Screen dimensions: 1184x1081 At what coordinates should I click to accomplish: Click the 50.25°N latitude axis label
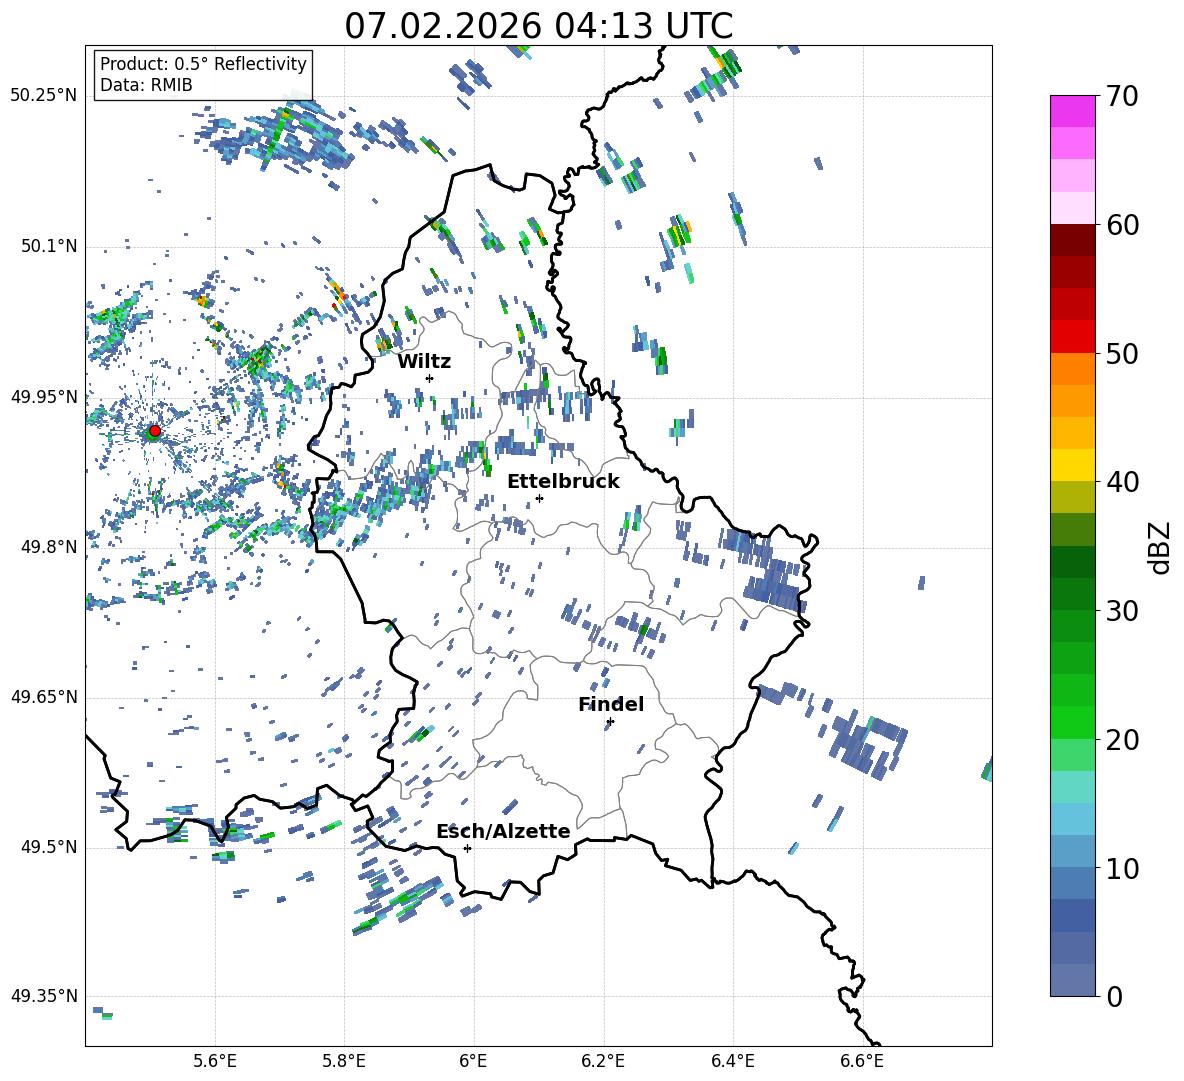tap(43, 96)
